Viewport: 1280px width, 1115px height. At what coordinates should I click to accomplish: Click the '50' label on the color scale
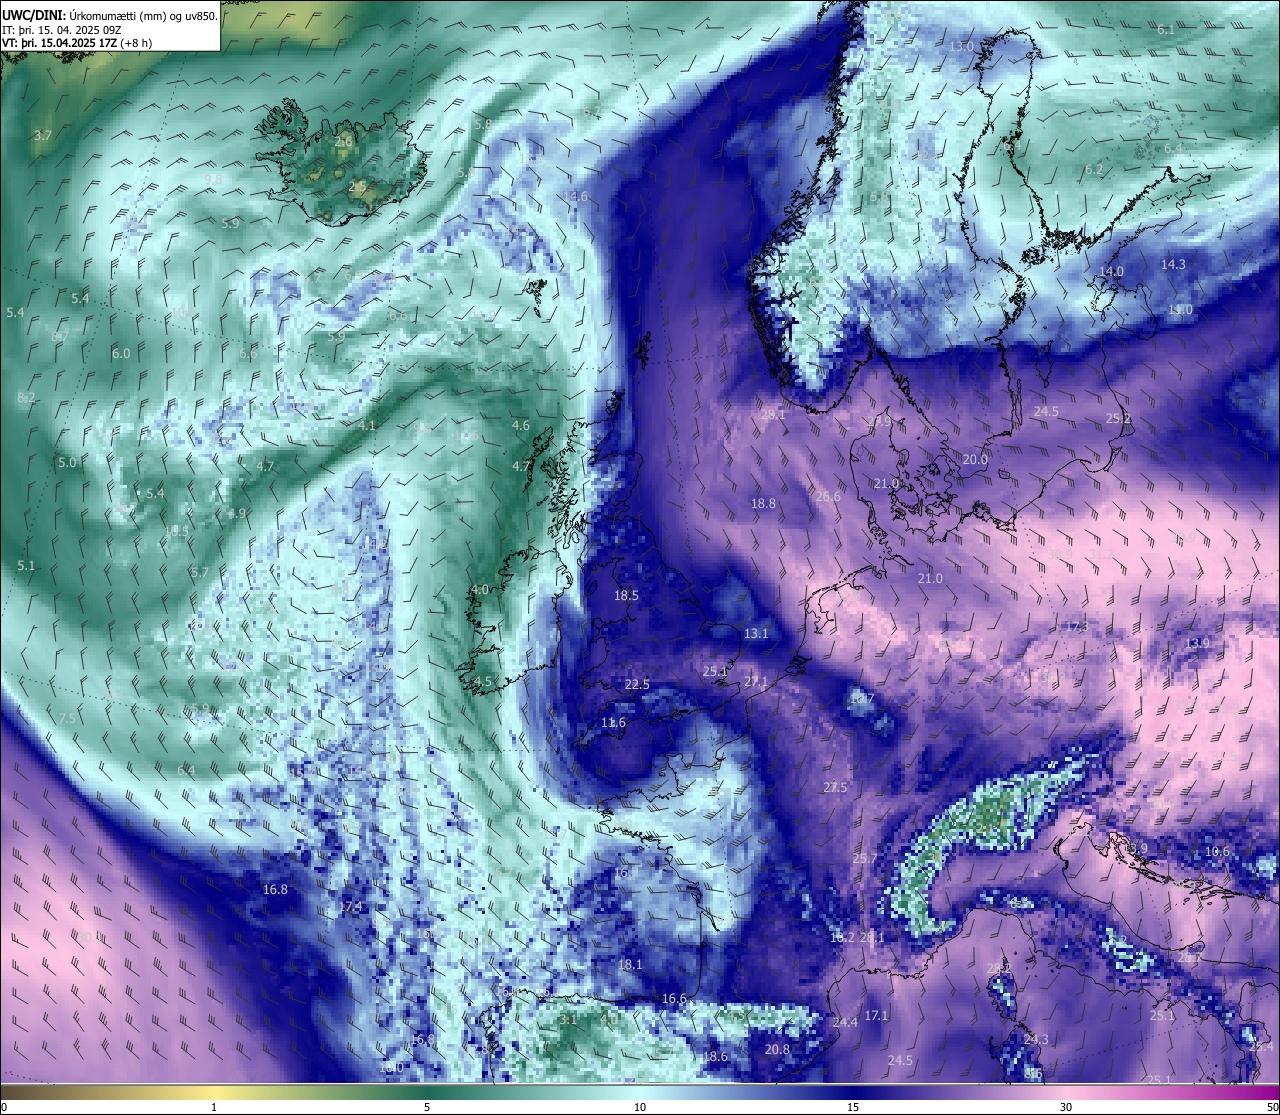point(1271,1107)
